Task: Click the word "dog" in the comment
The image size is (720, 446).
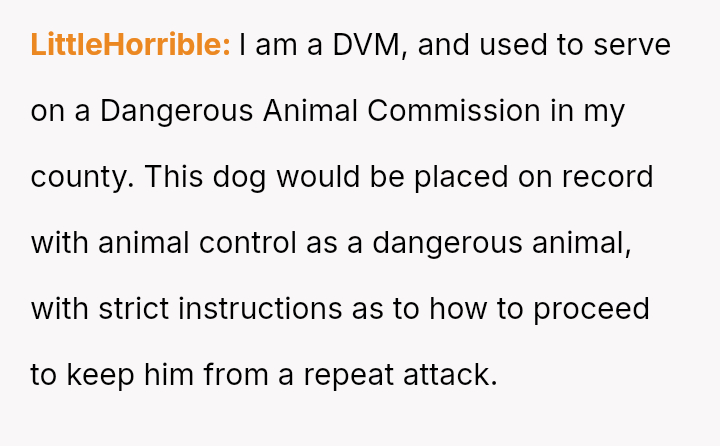Action: pyautogui.click(x=243, y=177)
